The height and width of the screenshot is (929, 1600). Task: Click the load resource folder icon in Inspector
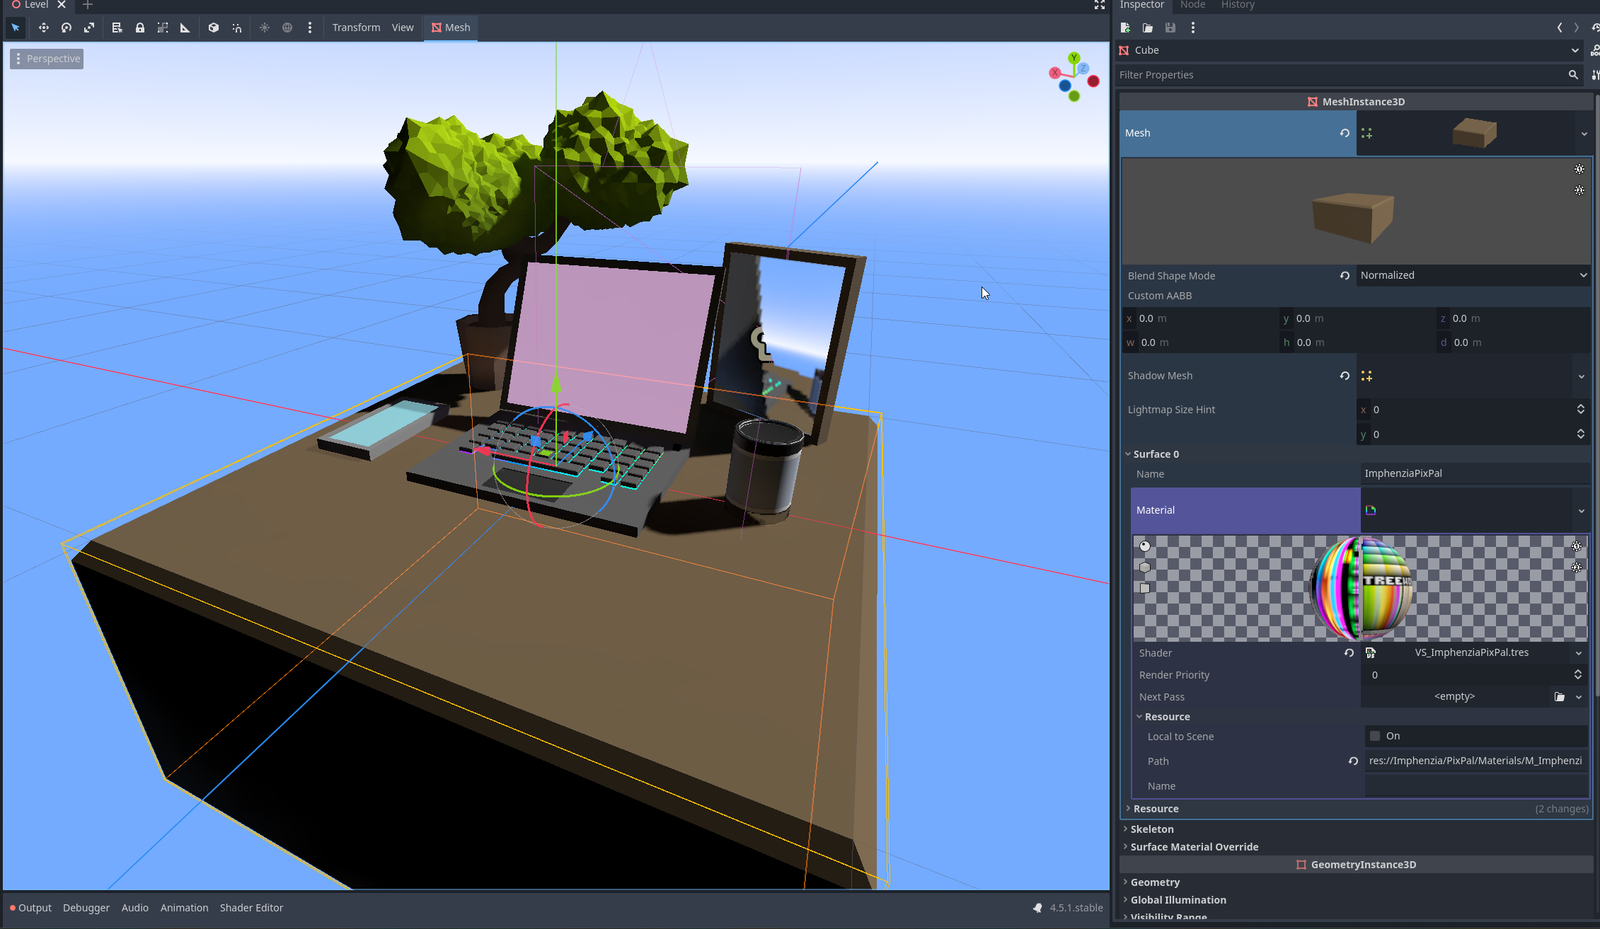[x=1147, y=28]
